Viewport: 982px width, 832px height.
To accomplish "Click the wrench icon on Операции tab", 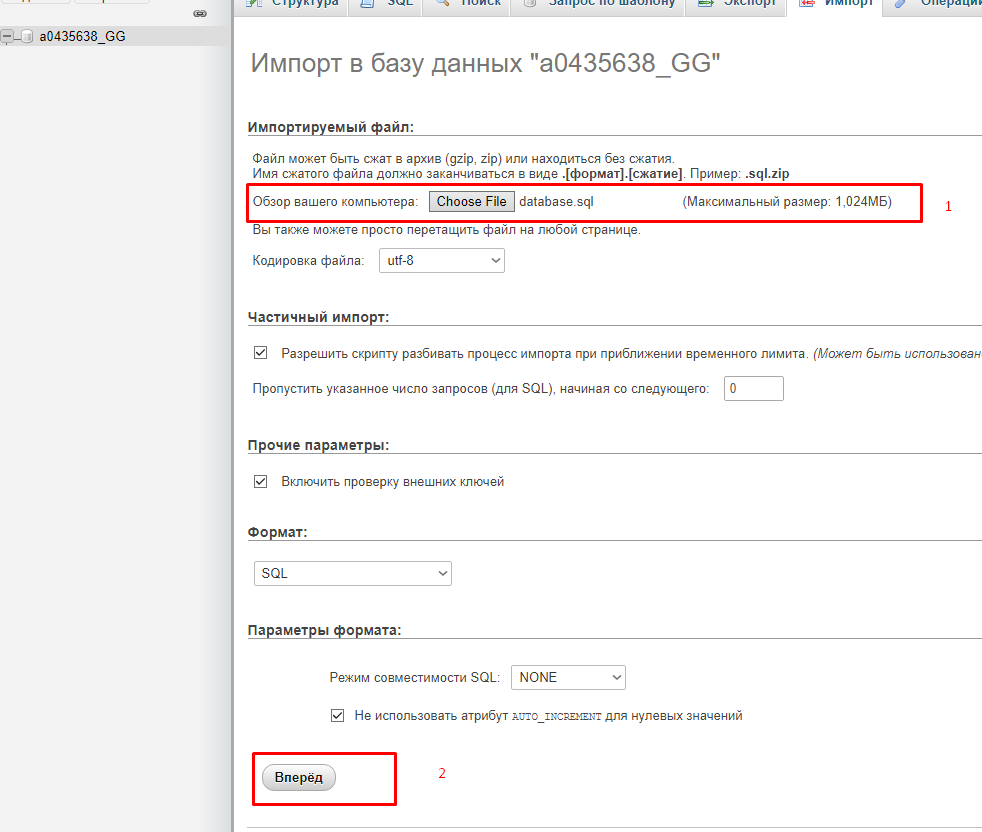I will pyautogui.click(x=902, y=3).
